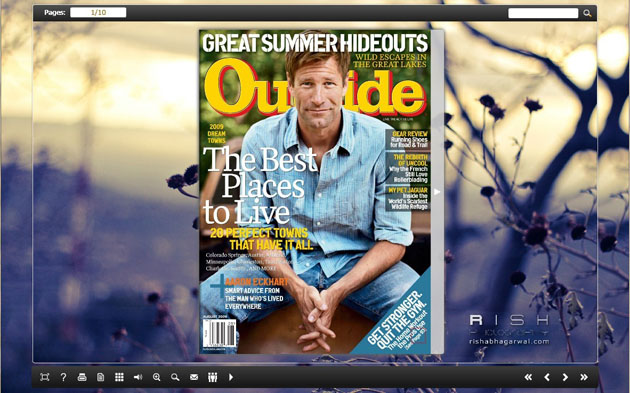
Task: Zoom in with the plus magnifier
Action: tap(156, 377)
